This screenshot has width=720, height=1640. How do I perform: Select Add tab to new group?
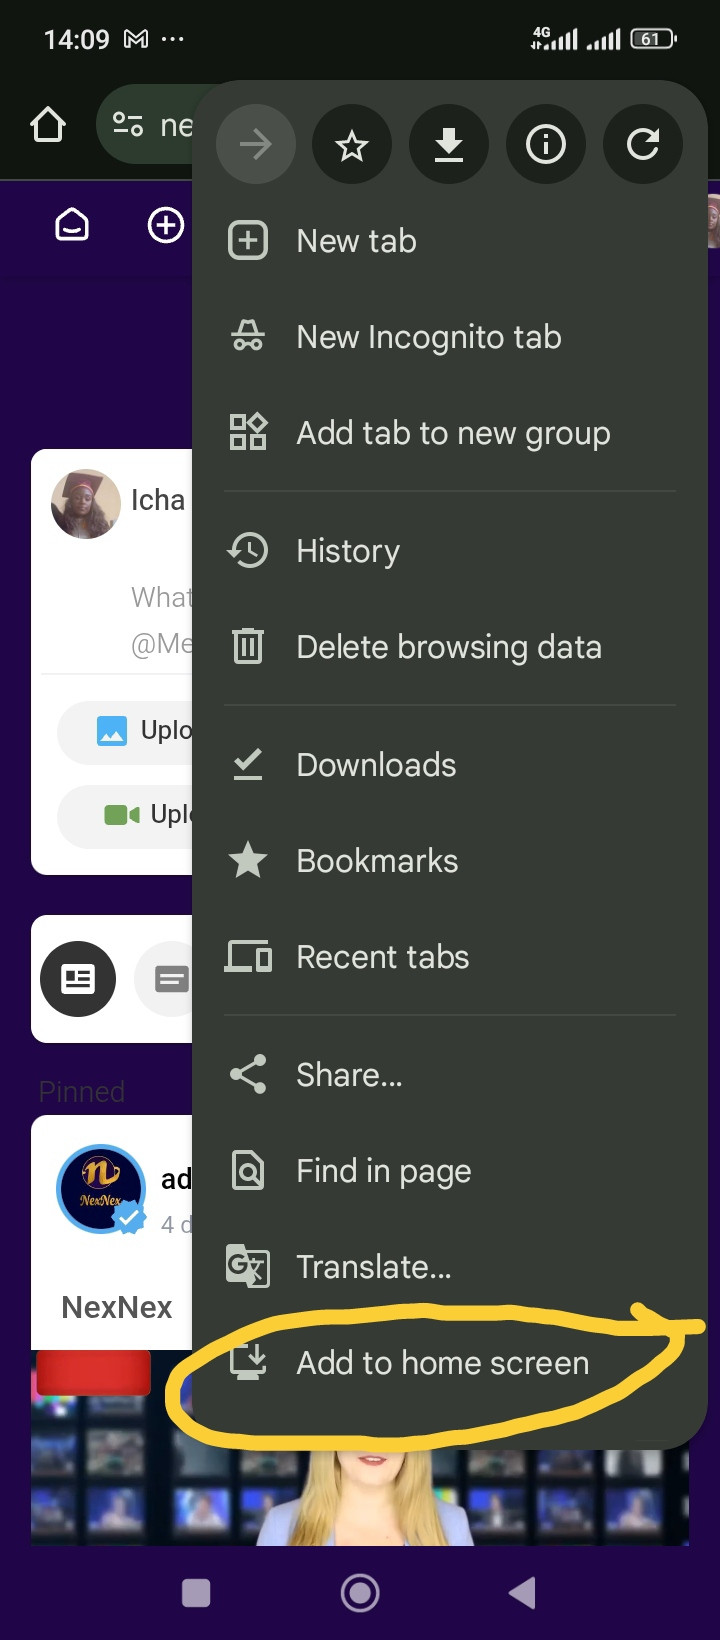[452, 433]
